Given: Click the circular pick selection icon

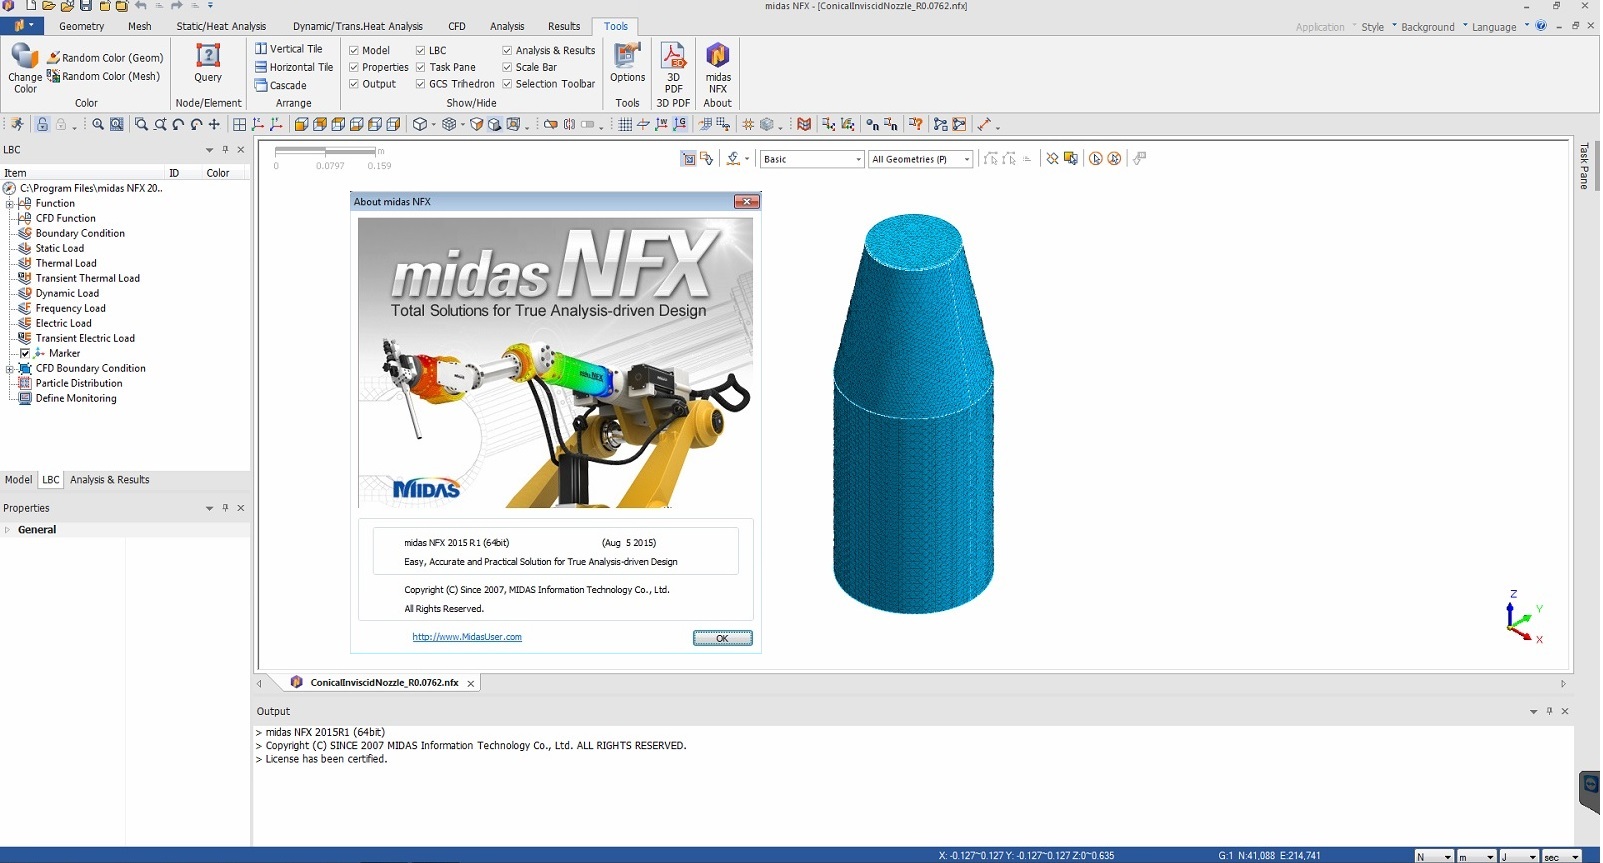Looking at the screenshot, I should click(x=1095, y=159).
